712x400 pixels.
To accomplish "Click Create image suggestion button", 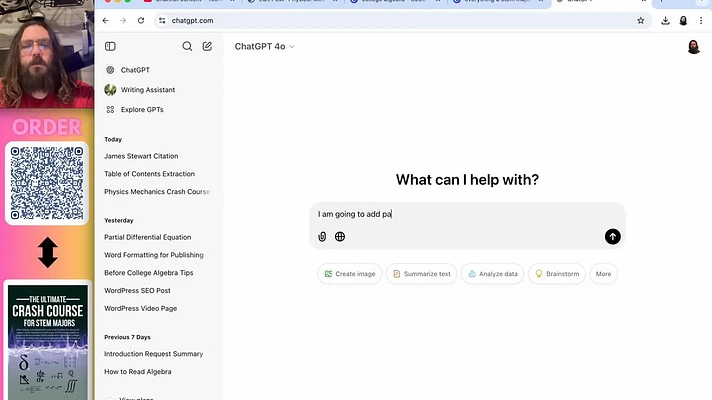I will 350,274.
